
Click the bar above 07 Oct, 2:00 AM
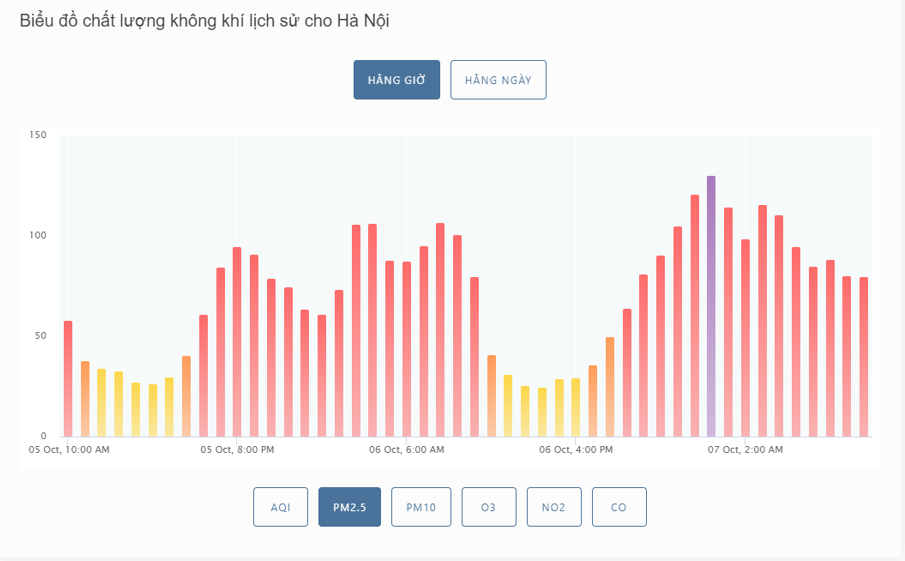tap(745, 338)
